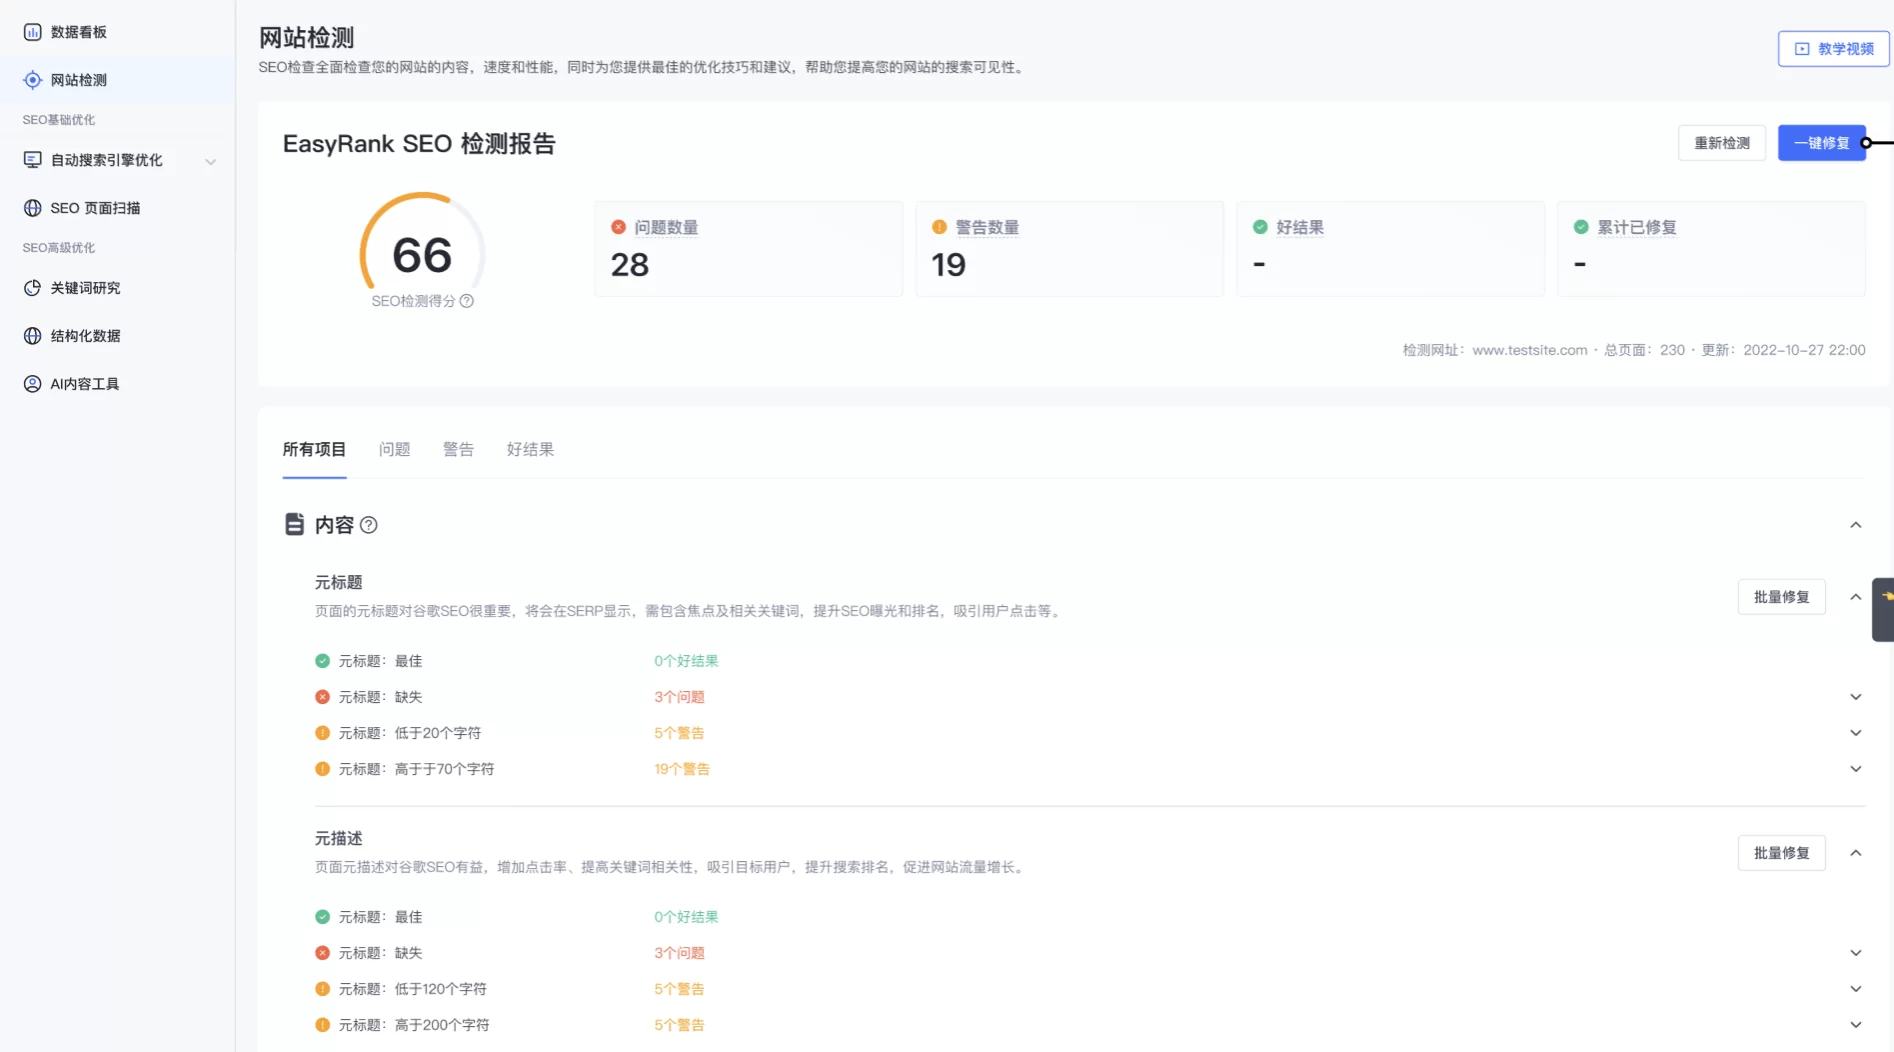Click the SEO 页面扫描 globe icon
This screenshot has width=1894, height=1052.
tap(32, 208)
